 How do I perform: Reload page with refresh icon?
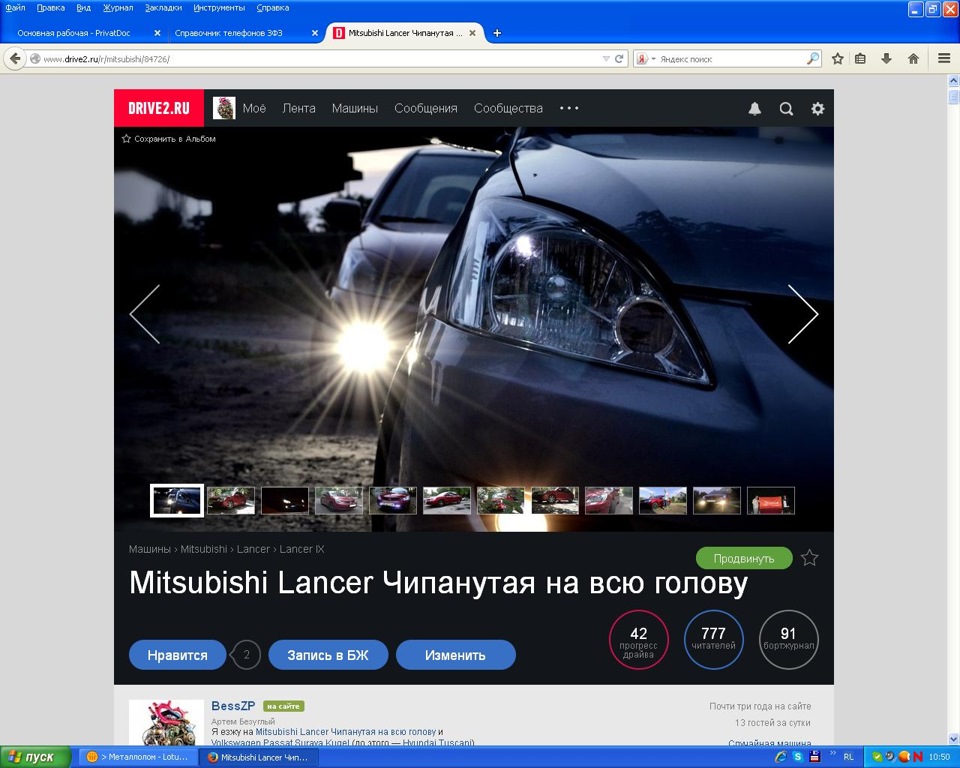click(619, 59)
